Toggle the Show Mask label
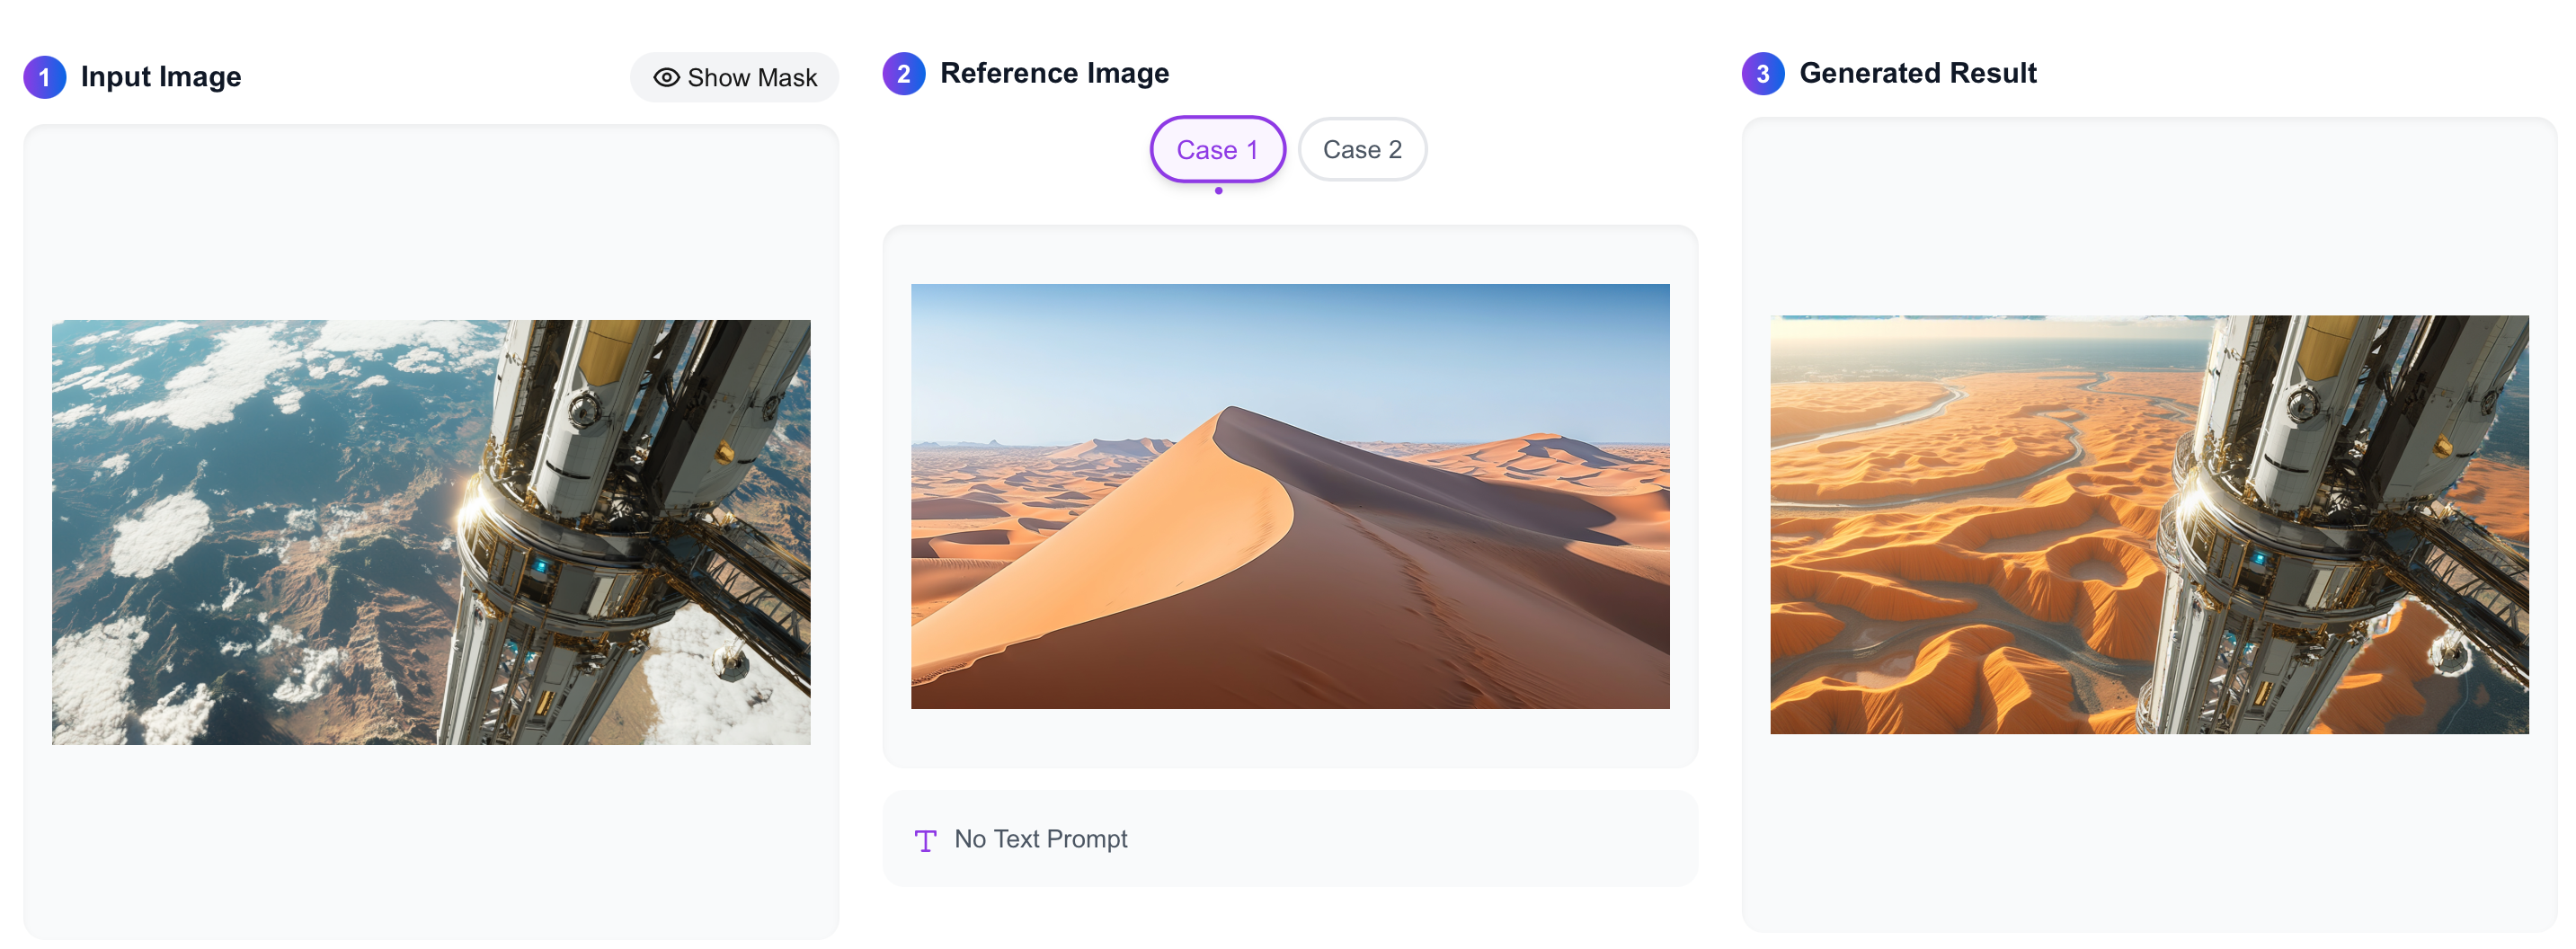2576x949 pixels. point(752,78)
